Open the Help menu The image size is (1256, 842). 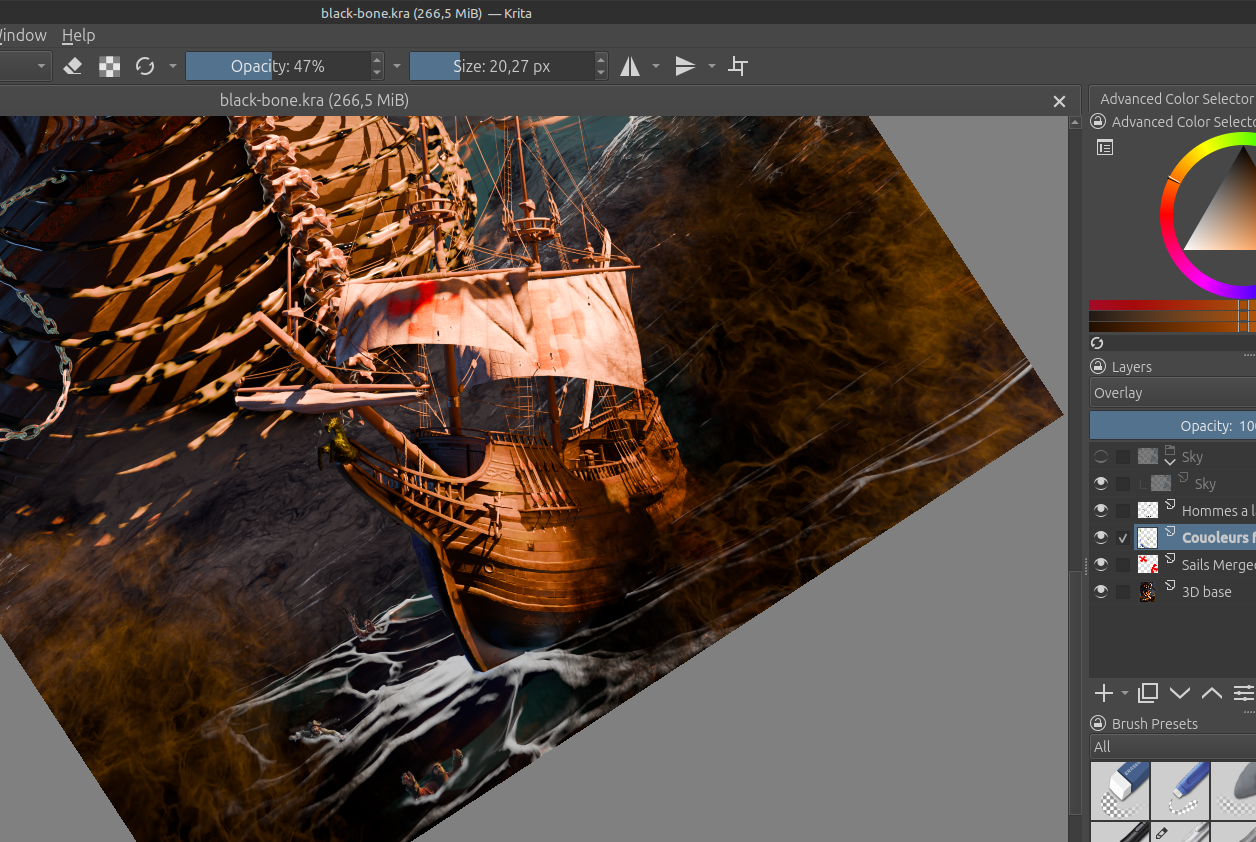(x=78, y=35)
